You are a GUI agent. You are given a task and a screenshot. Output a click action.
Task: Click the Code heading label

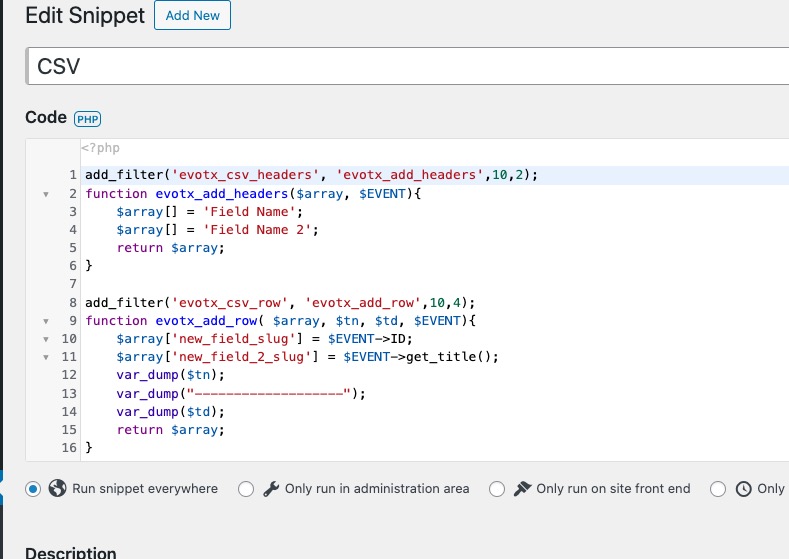pyautogui.click(x=46, y=117)
